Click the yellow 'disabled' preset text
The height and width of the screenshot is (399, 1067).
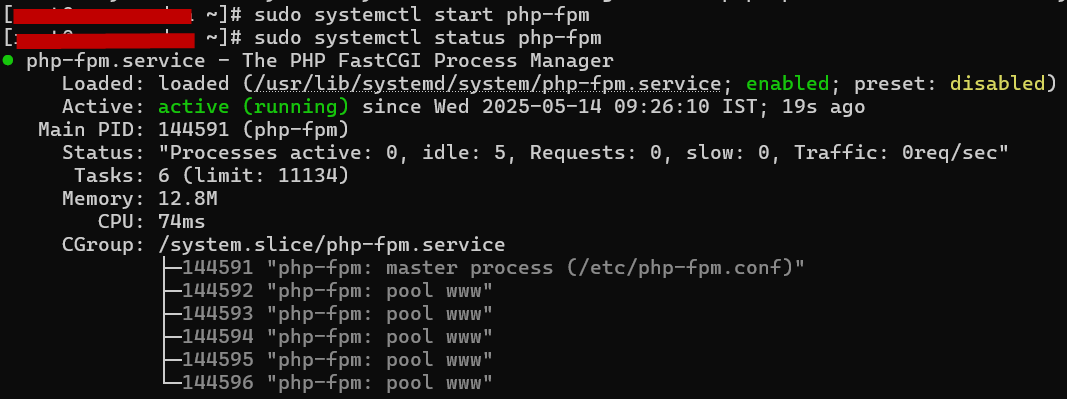pos(997,84)
